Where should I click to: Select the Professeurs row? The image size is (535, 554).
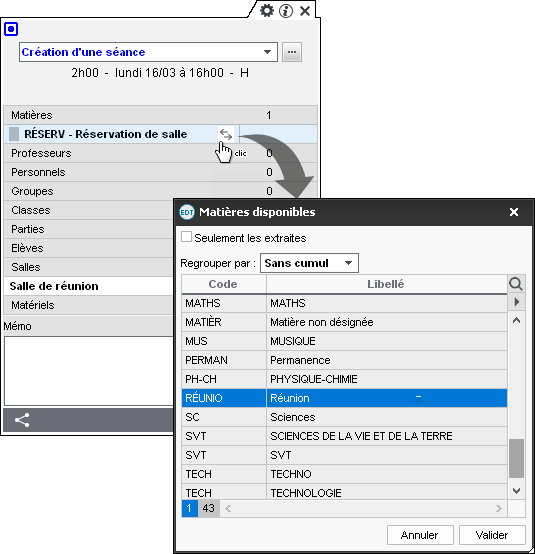tap(160, 153)
